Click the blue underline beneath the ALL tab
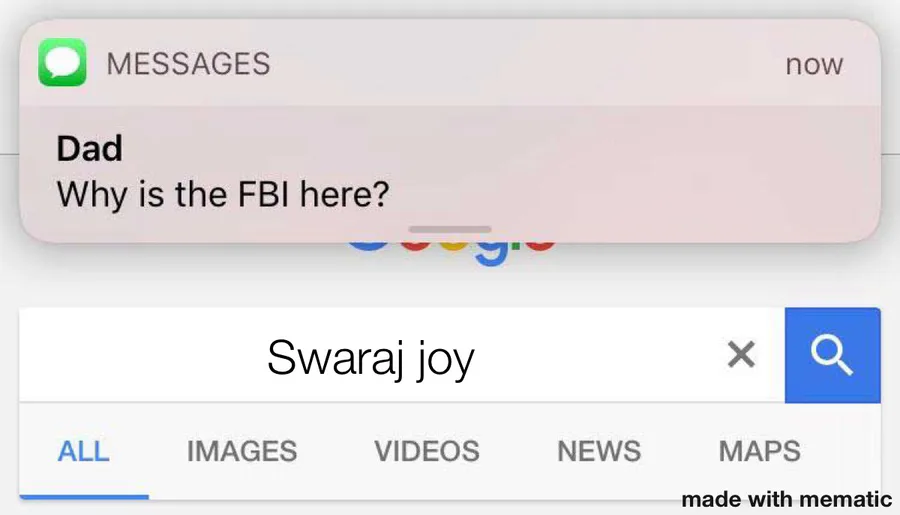Viewport: 900px width, 515px height. pyautogui.click(x=84, y=497)
